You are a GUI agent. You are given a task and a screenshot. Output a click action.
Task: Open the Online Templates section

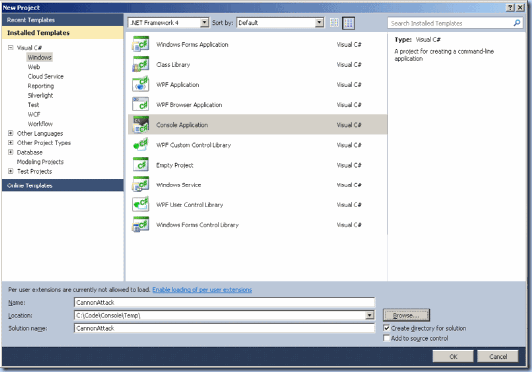click(62, 185)
